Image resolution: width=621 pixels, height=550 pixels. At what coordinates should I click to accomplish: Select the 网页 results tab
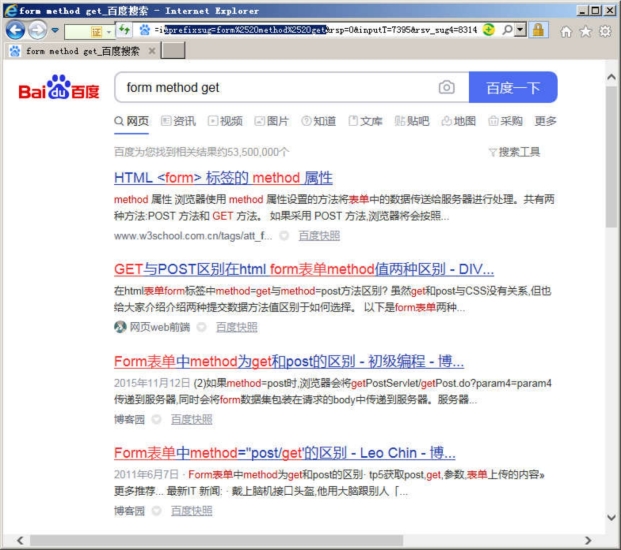pos(131,121)
